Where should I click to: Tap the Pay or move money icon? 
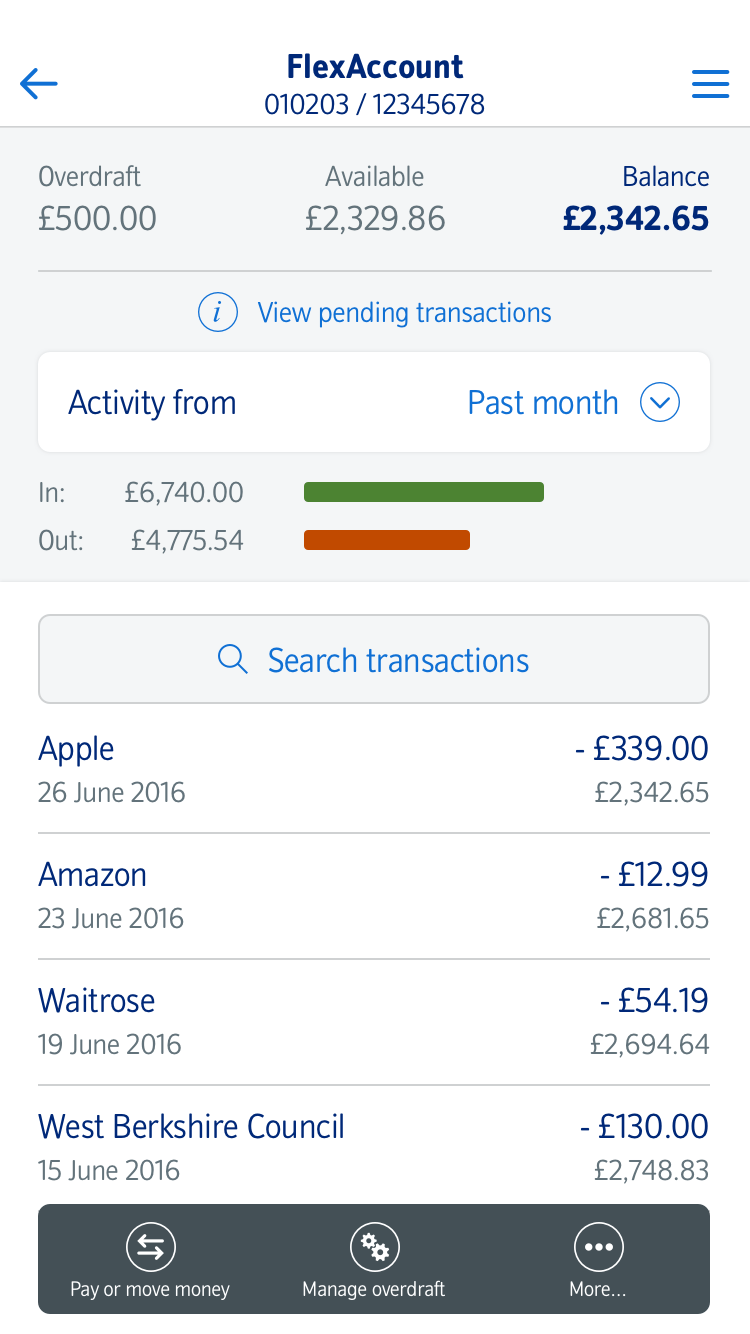click(150, 1247)
